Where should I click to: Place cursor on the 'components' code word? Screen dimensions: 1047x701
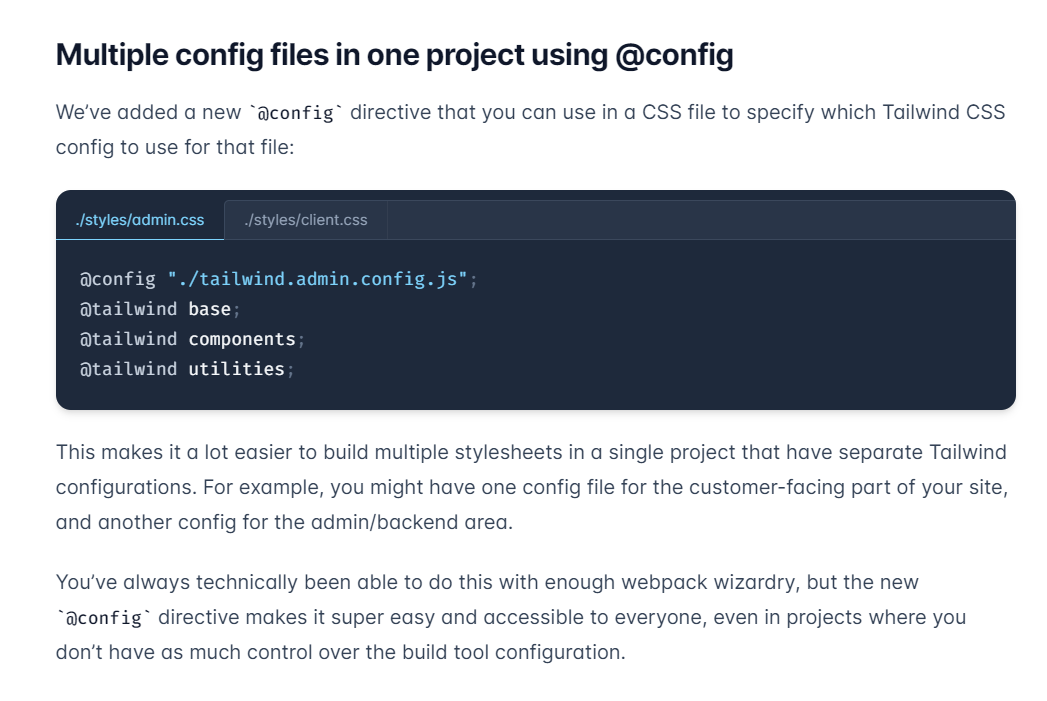click(x=242, y=339)
